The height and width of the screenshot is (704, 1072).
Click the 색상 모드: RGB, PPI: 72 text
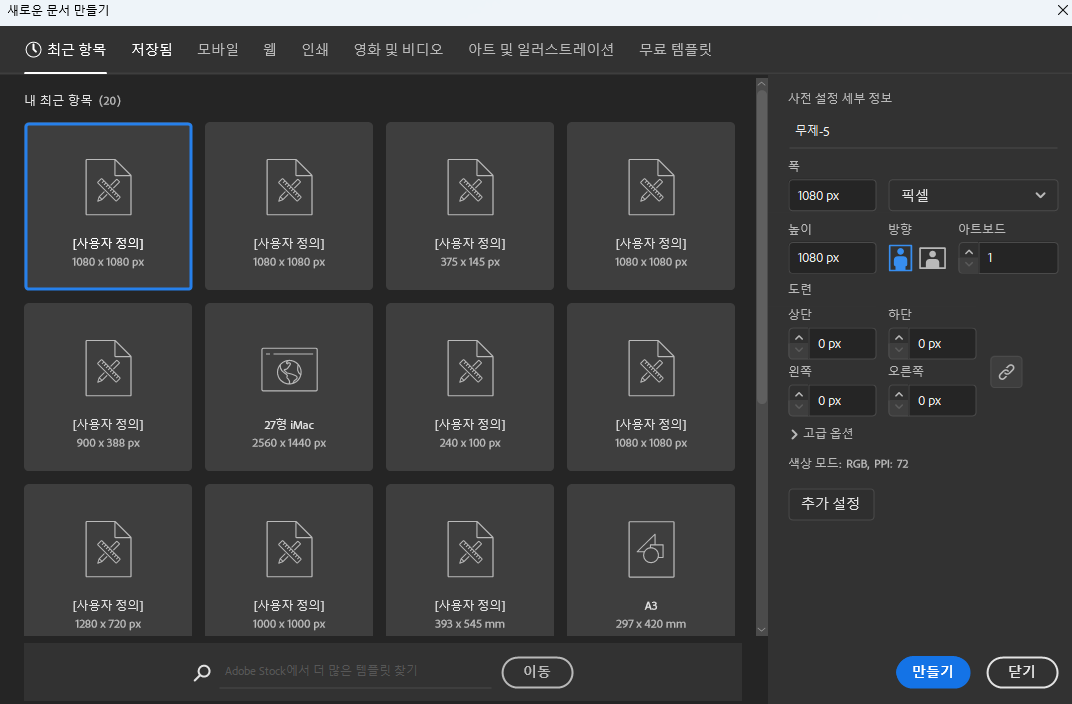[x=848, y=463]
